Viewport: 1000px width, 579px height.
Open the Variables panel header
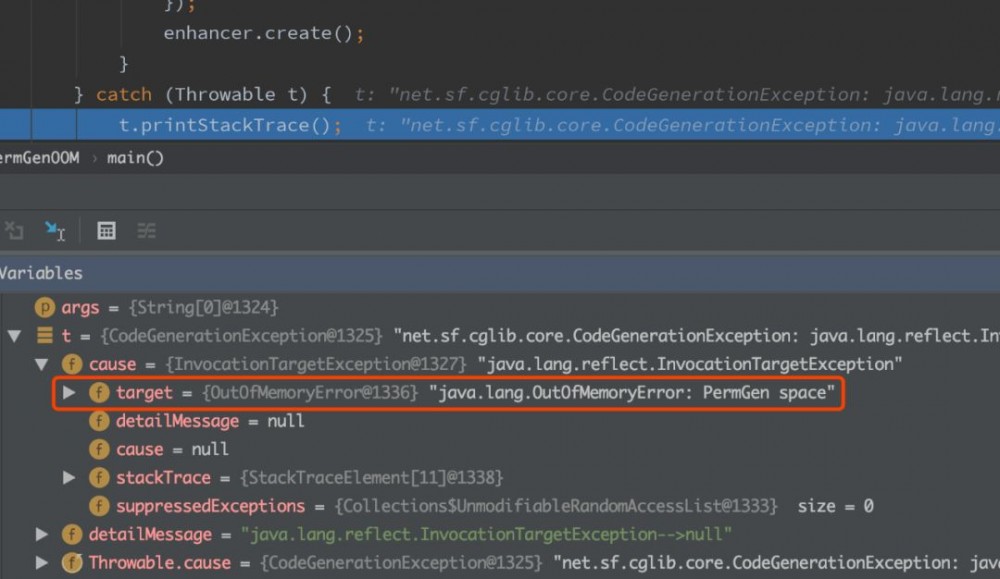click(500, 273)
